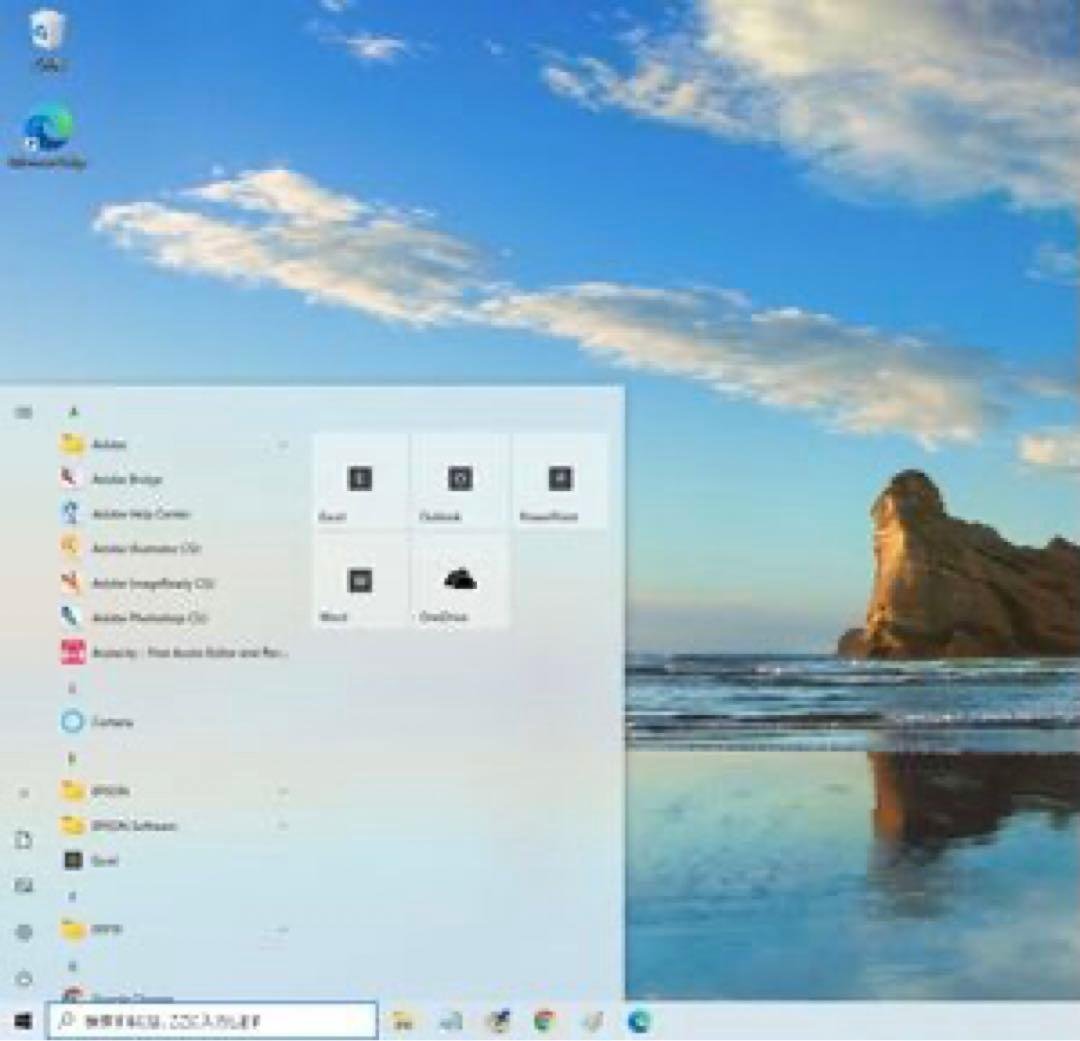The width and height of the screenshot is (1080, 1041).
Task: Launch Adobe Photoshop CS2 from app list
Action: click(176, 617)
